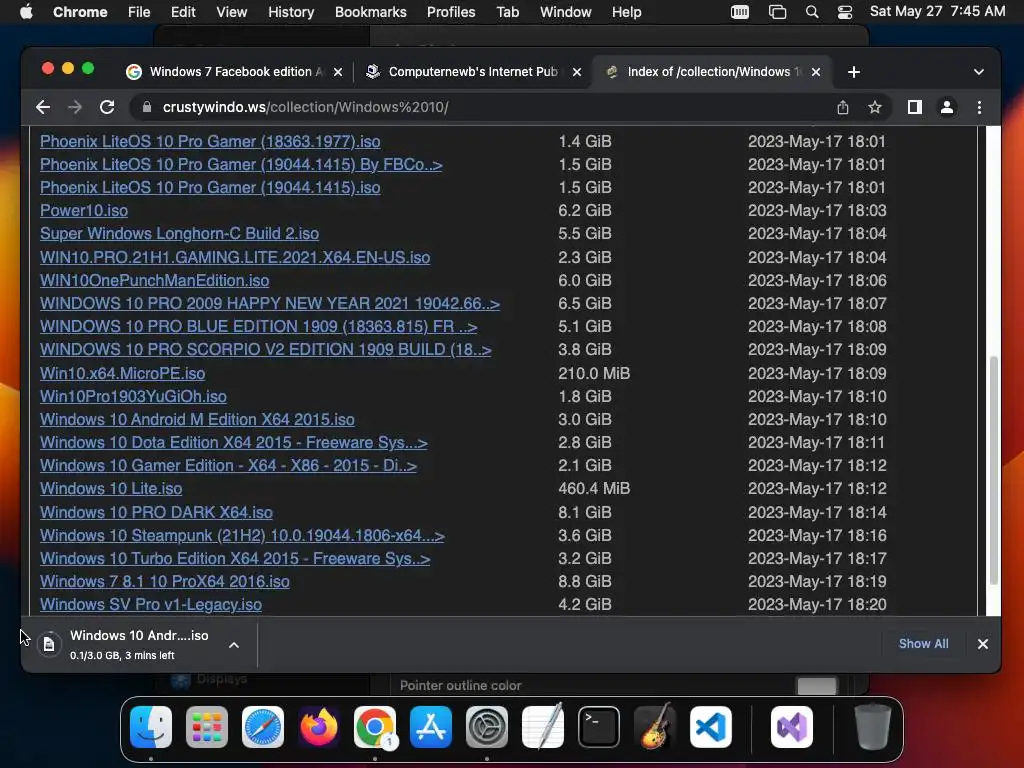Screen dimensions: 1024x768
Task: Click Phoenix LiteOS 10 Pro Gamer (18363.1977).iso
Action: tap(210, 141)
